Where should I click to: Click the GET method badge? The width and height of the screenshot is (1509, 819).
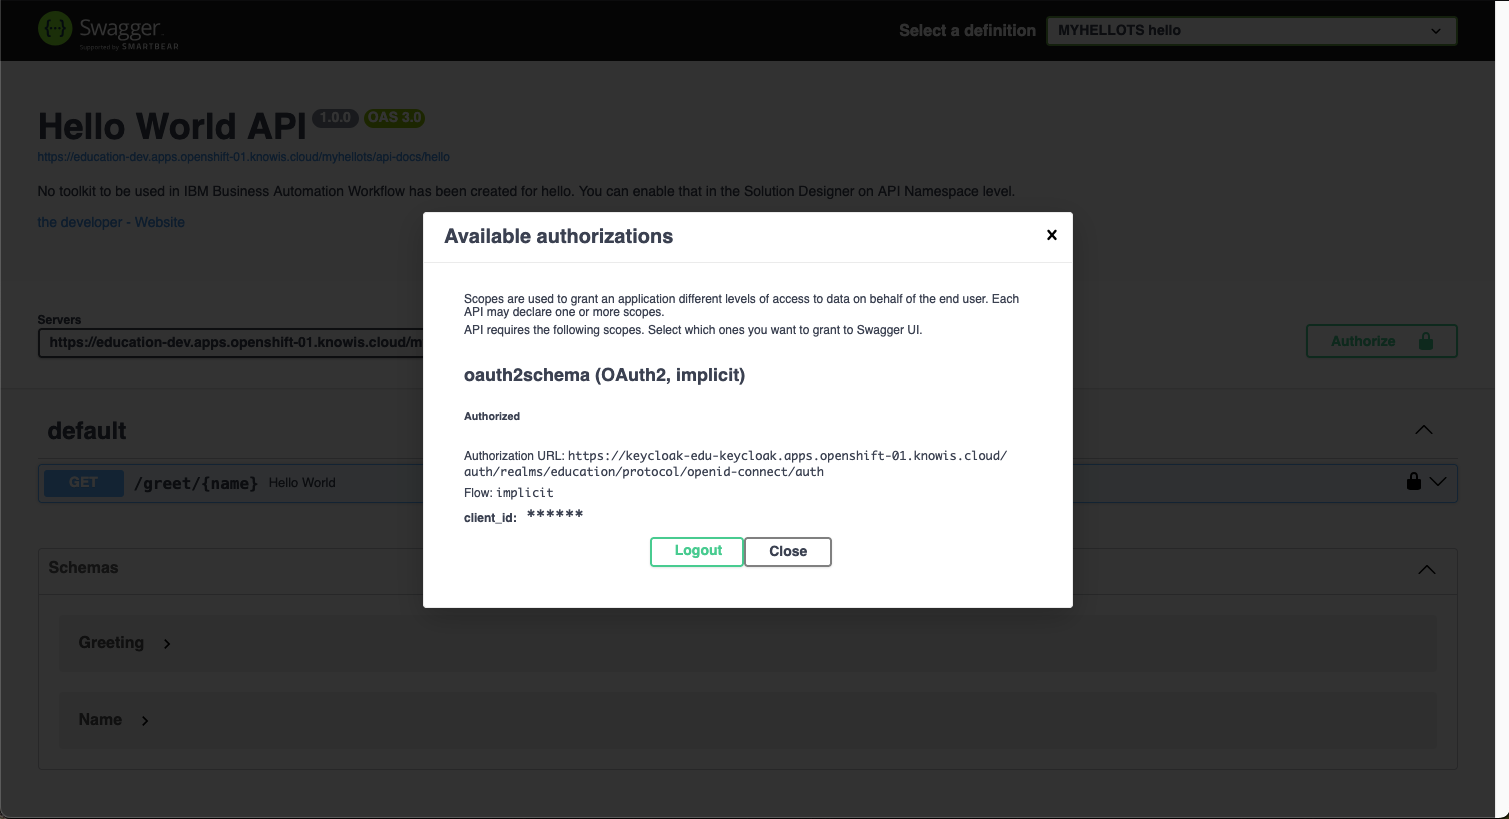[83, 482]
